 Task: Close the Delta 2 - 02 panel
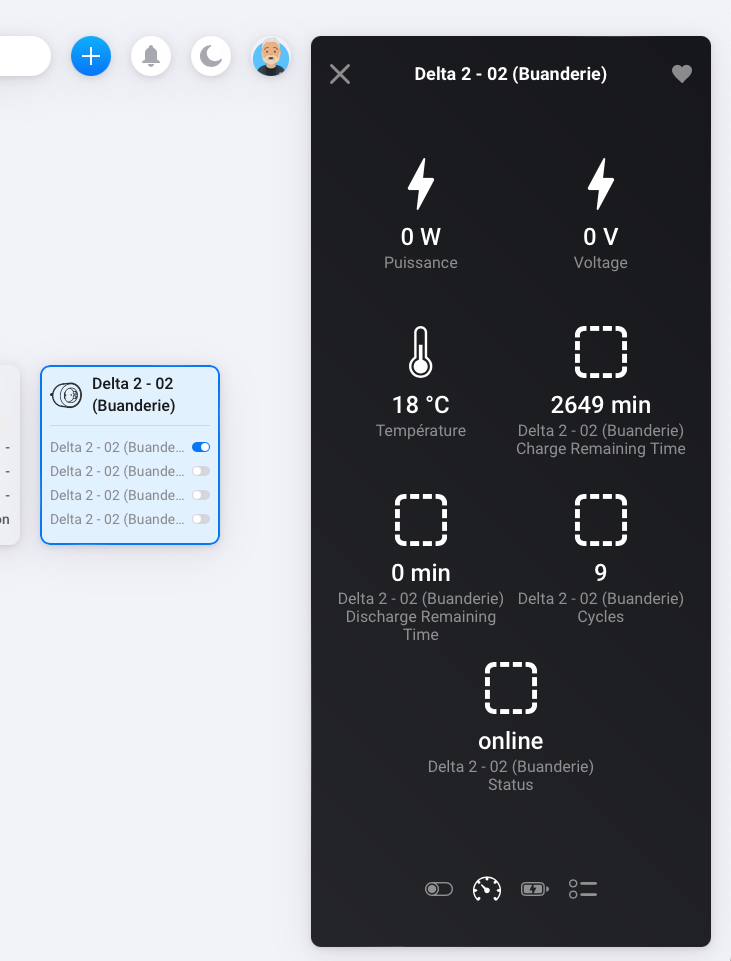(340, 74)
